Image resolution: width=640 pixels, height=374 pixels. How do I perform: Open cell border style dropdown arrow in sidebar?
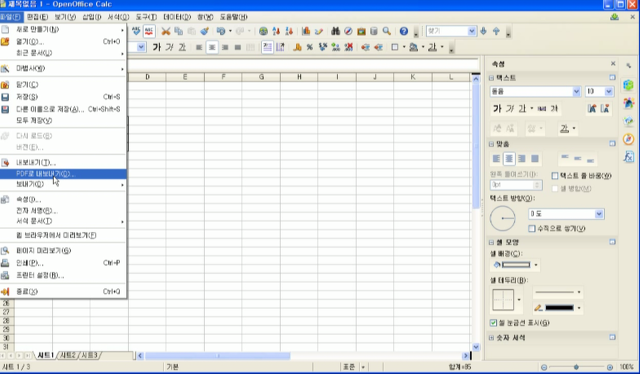[519, 300]
